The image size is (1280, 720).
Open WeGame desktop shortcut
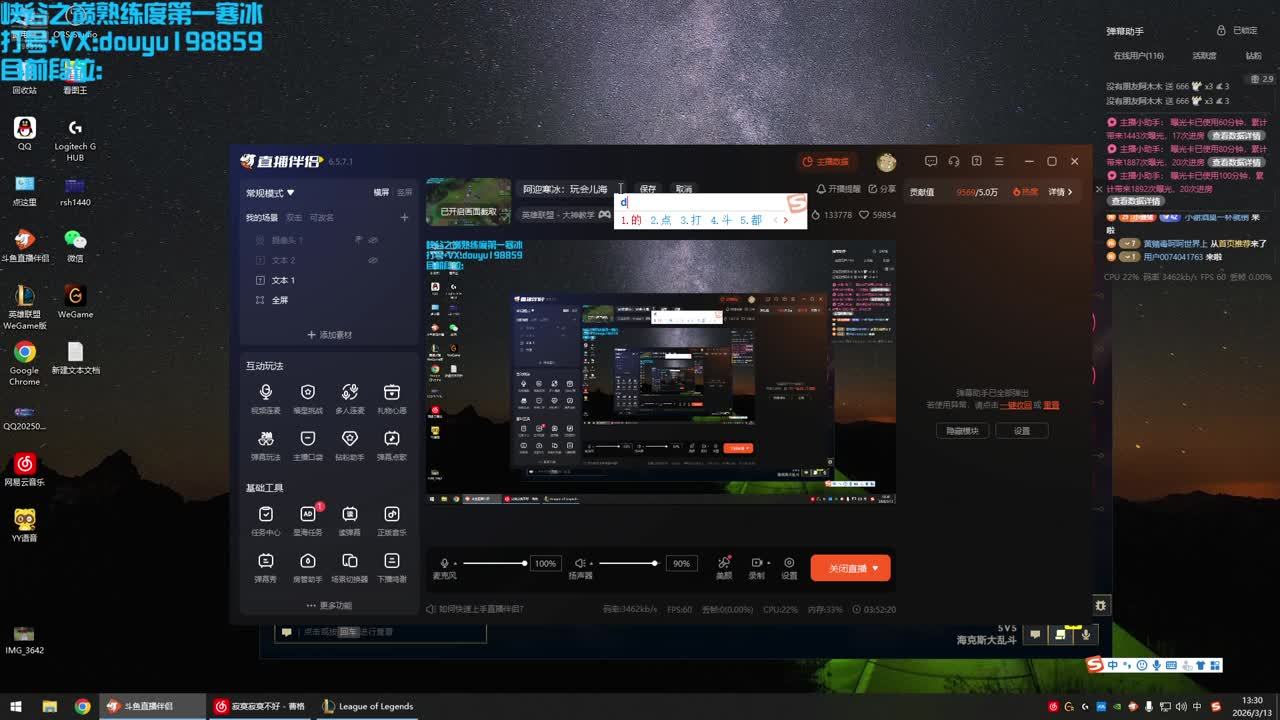coord(75,302)
